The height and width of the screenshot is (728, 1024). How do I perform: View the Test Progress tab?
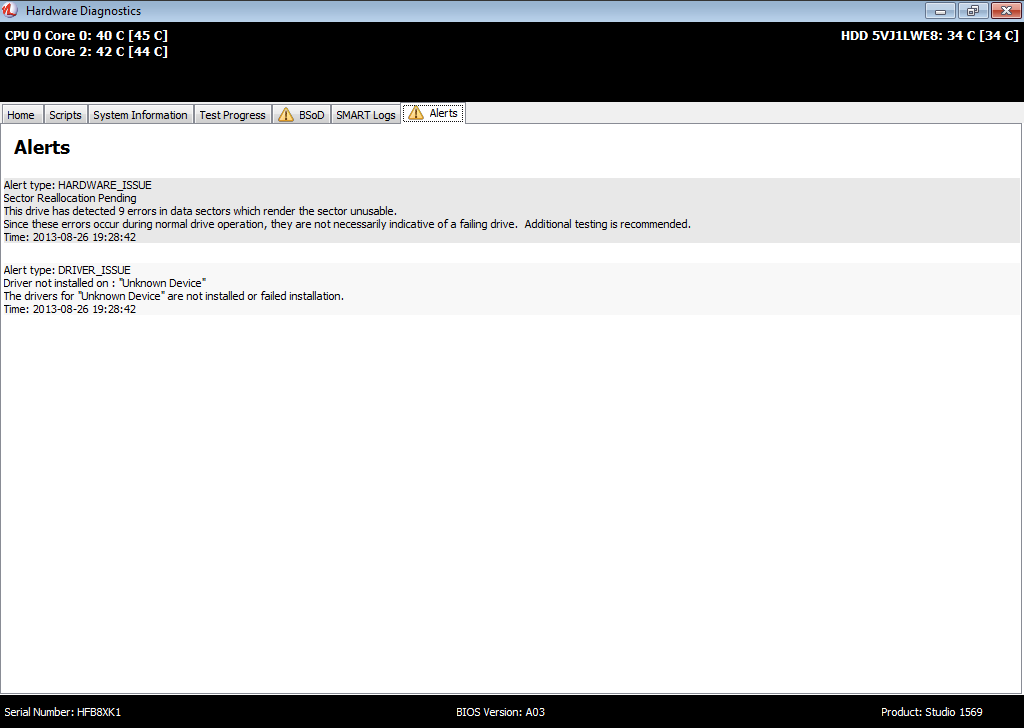(232, 115)
